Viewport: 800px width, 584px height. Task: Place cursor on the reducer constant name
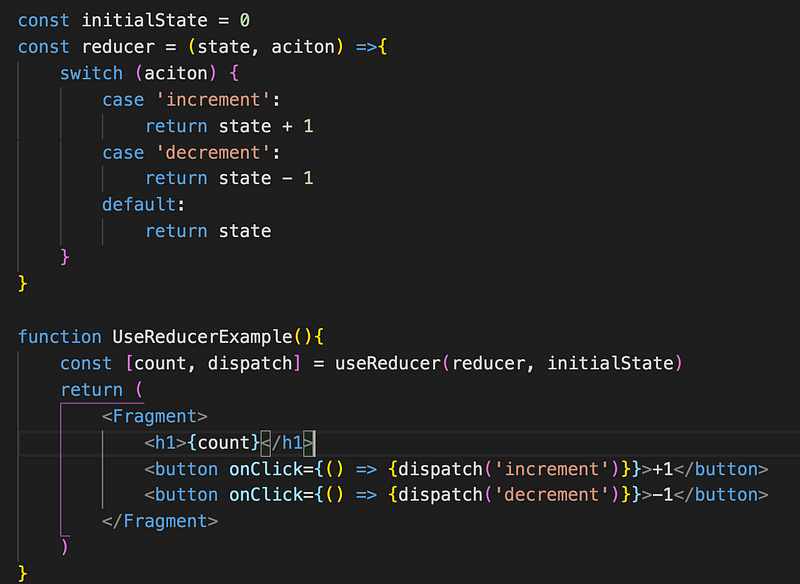click(118, 47)
